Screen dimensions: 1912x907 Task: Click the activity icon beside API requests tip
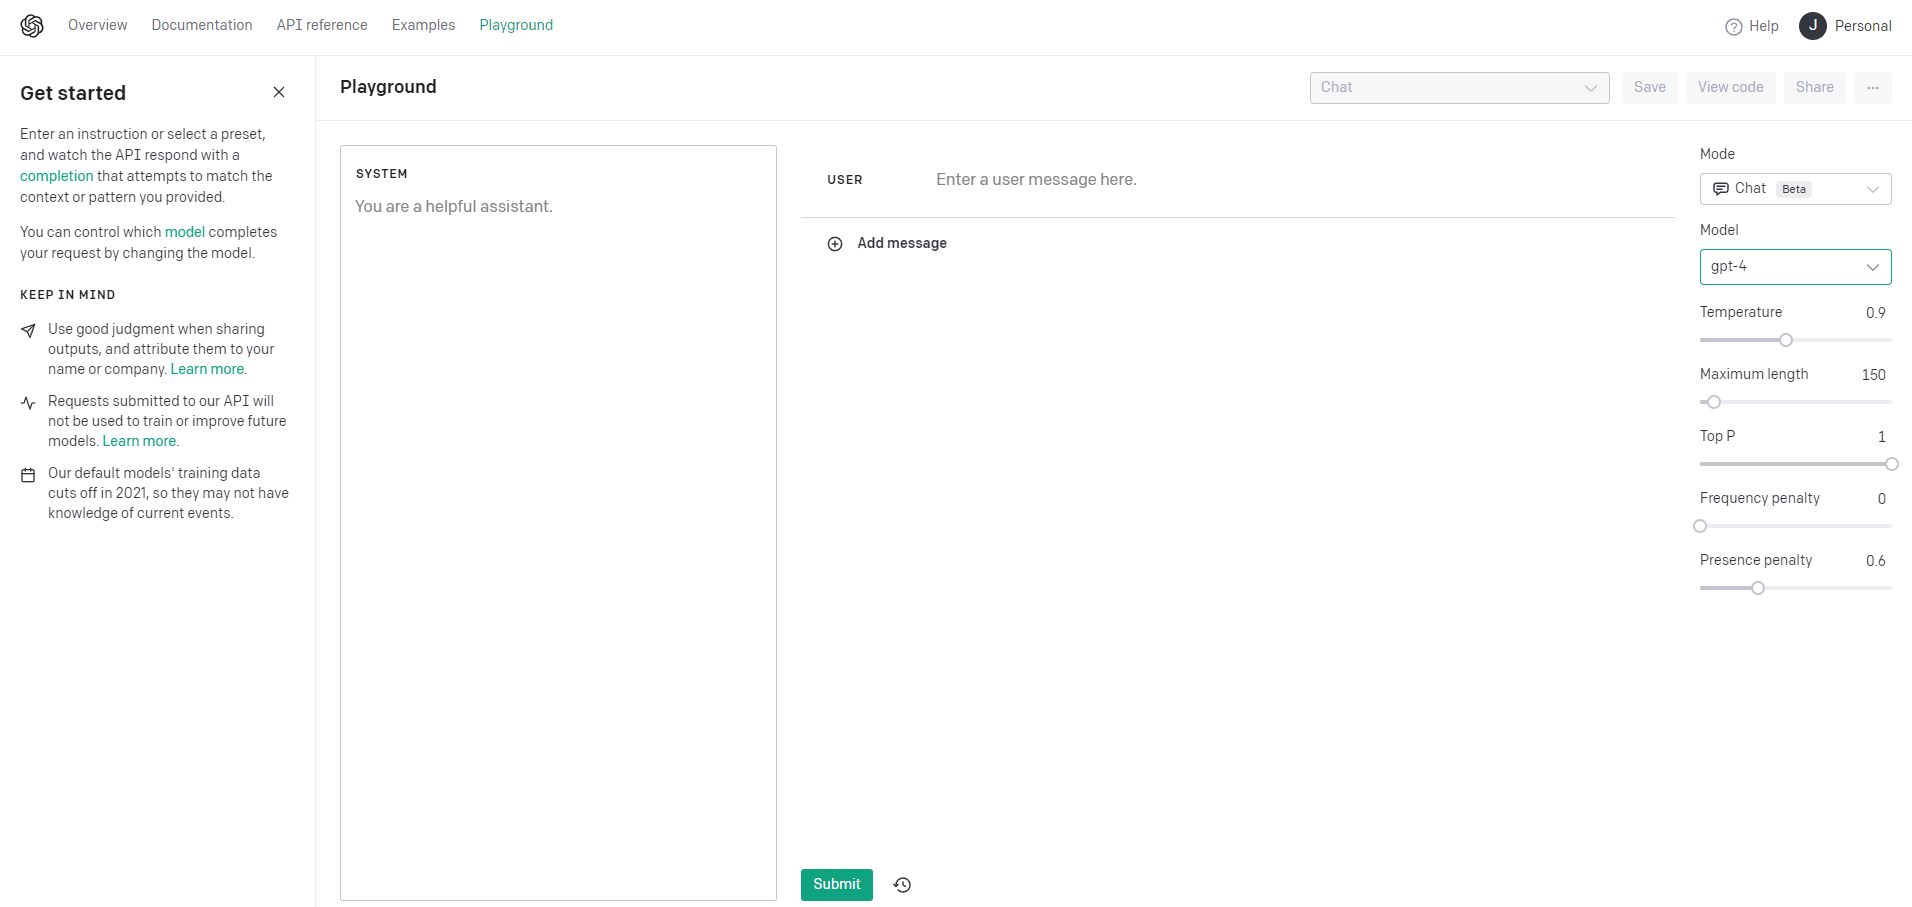[27, 403]
